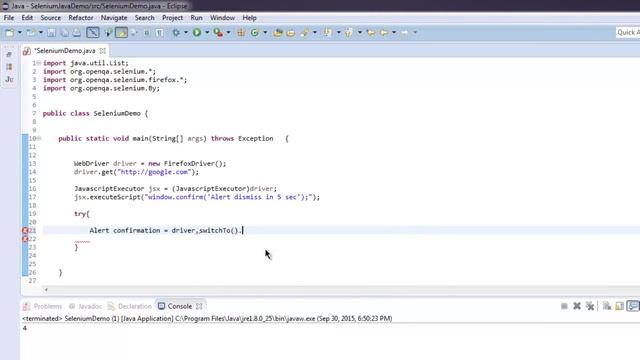
Task: Switch to the Problems tab
Action: pyautogui.click(x=43, y=306)
